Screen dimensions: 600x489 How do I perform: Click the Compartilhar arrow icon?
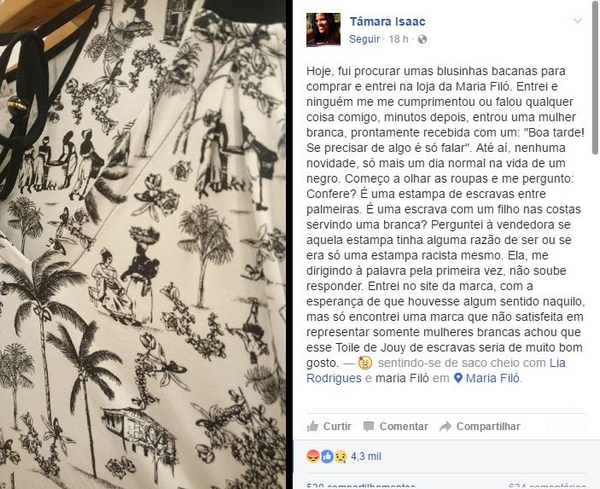point(445,426)
